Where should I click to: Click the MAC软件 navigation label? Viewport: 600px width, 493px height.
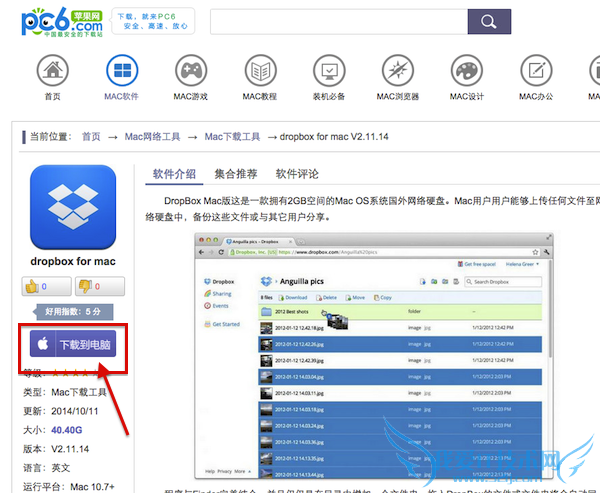[122, 96]
